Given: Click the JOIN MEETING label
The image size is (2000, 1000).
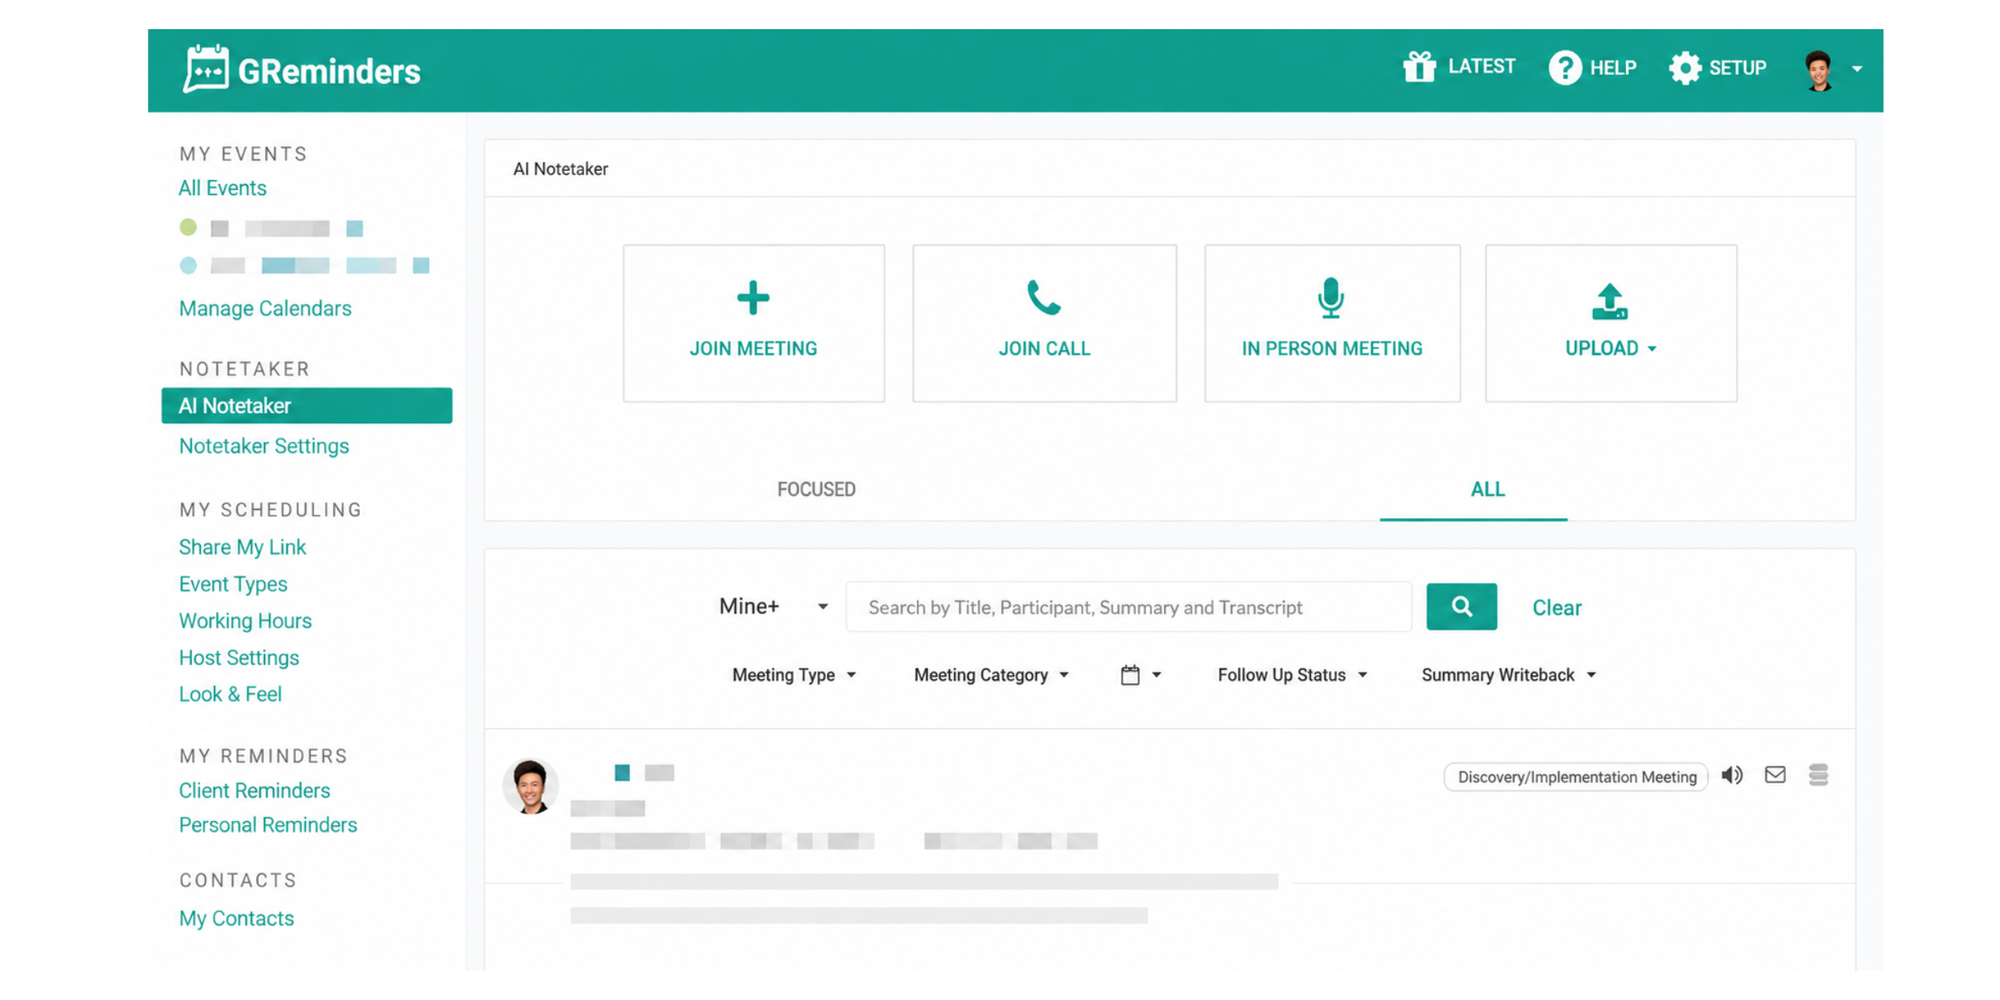Looking at the screenshot, I should click(x=753, y=349).
